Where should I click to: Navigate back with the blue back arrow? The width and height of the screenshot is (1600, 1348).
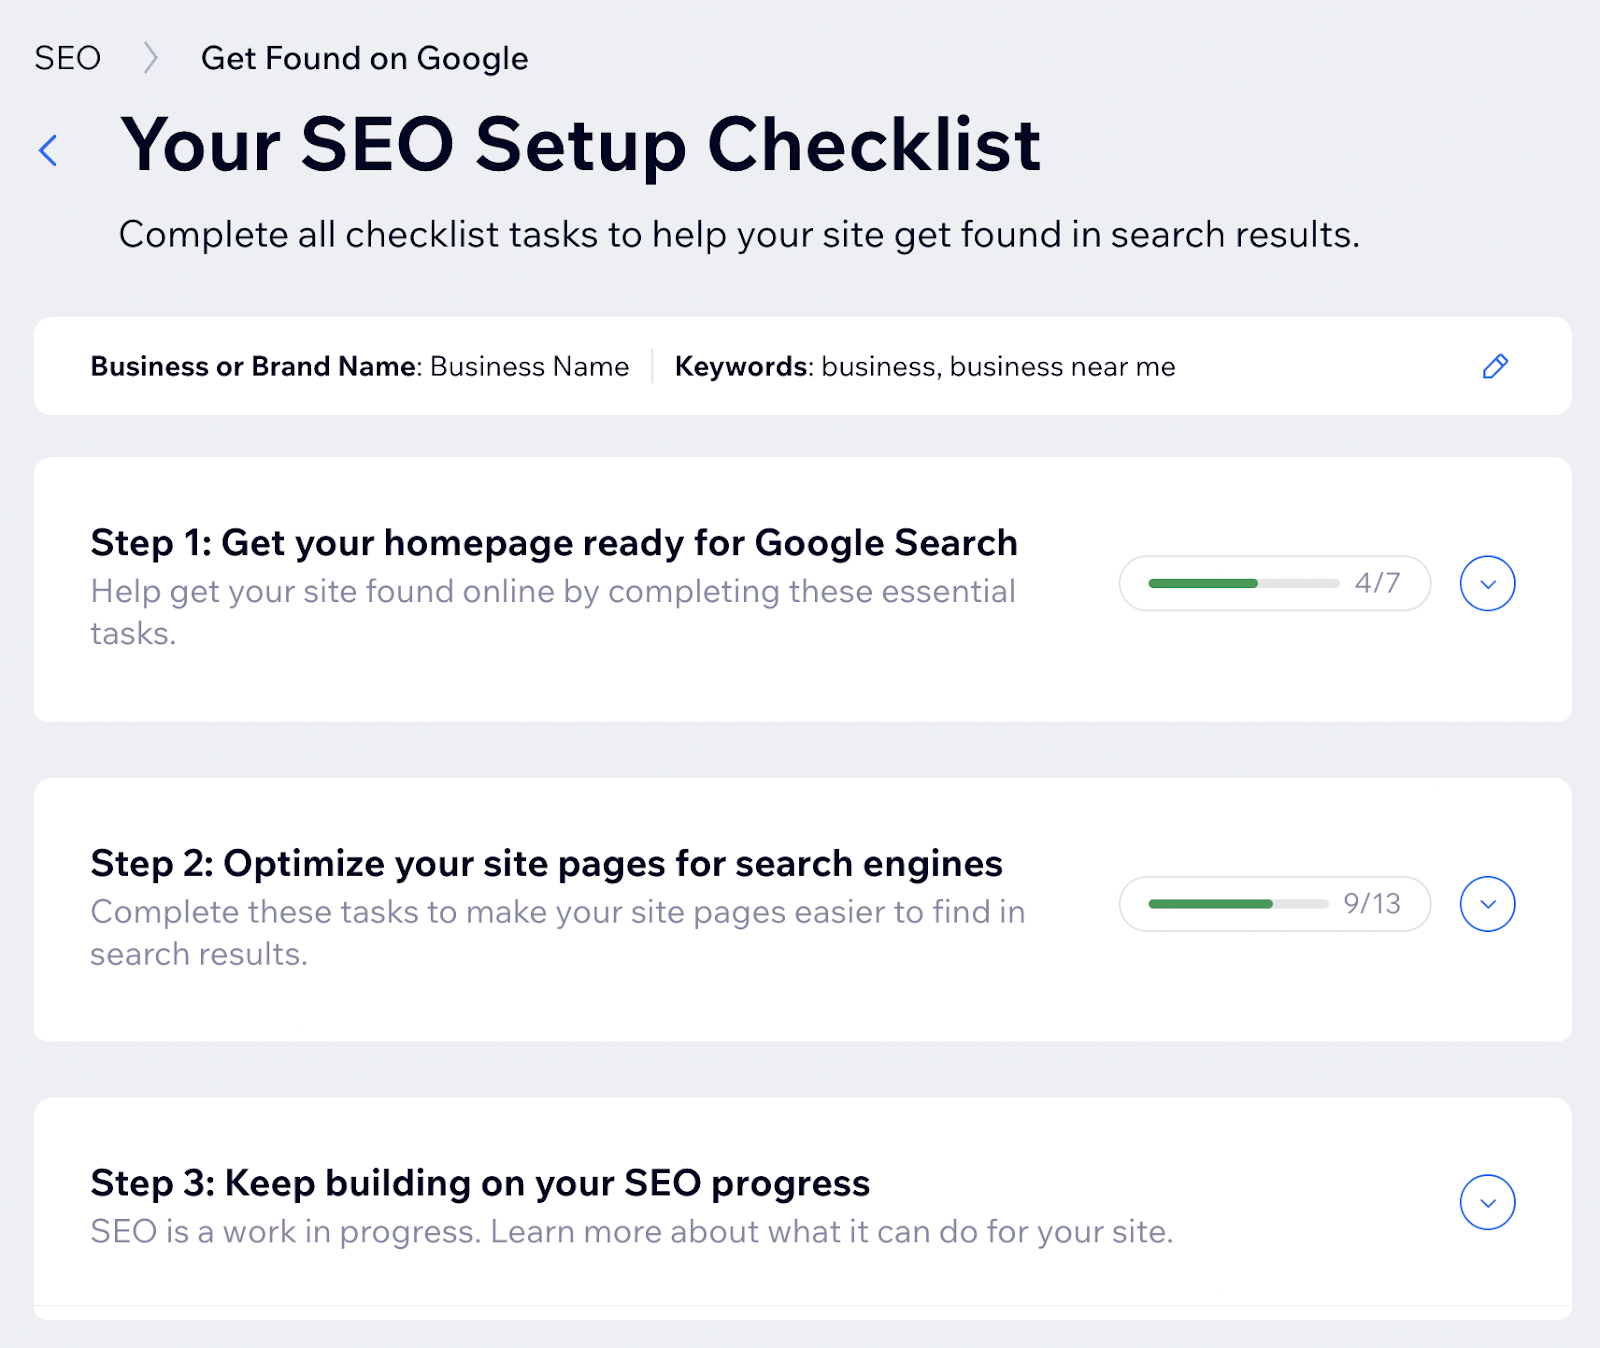(47, 150)
